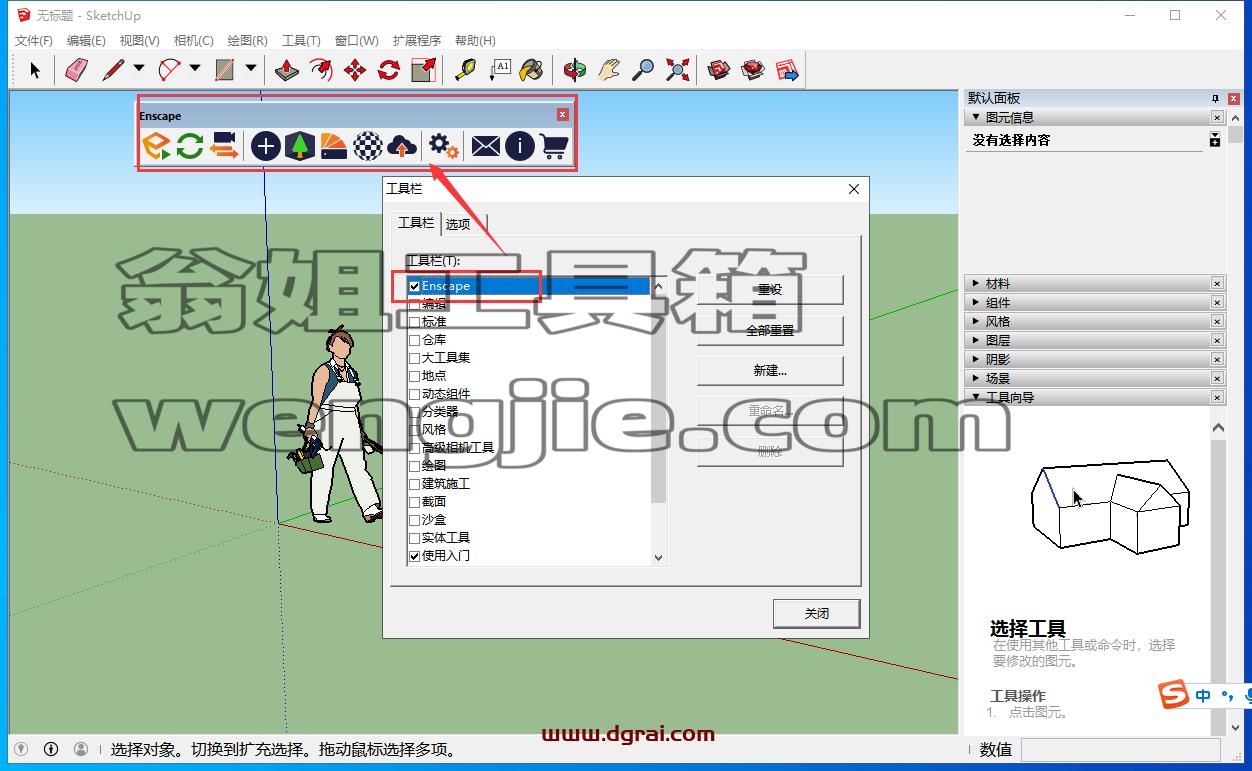Click the Zoom Extents tool

[677, 69]
